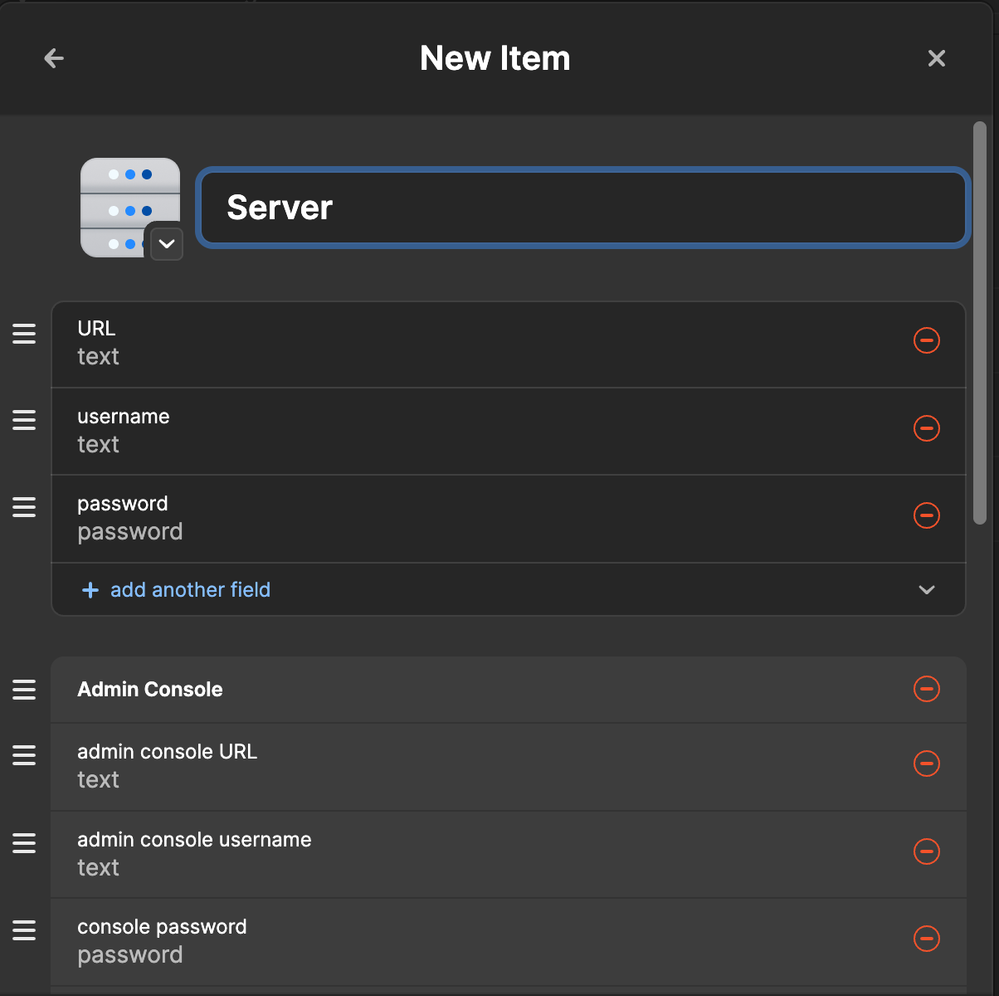Remove the console password field

926,938
